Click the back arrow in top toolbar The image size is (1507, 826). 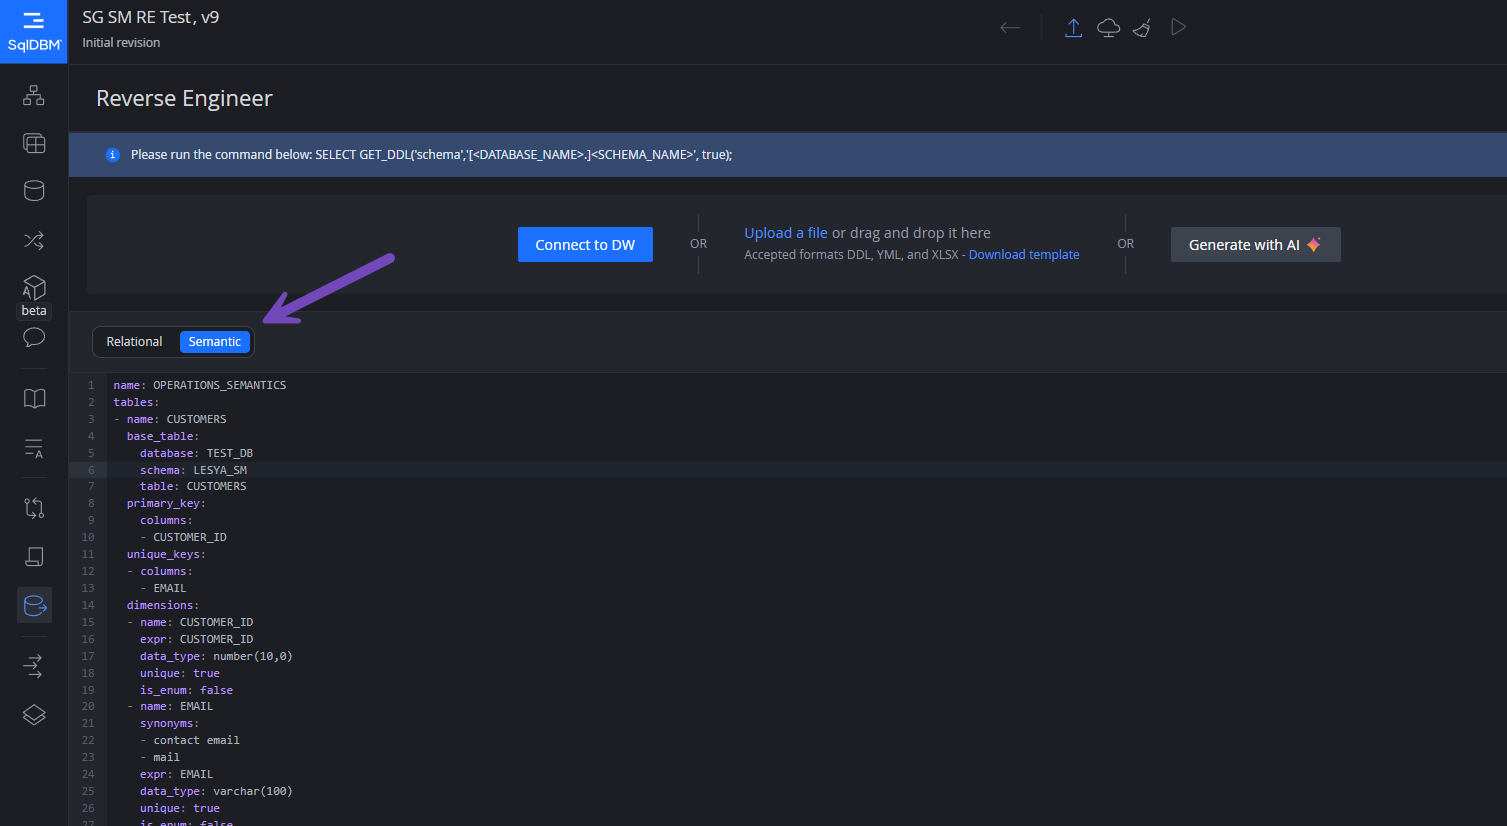coord(1010,28)
